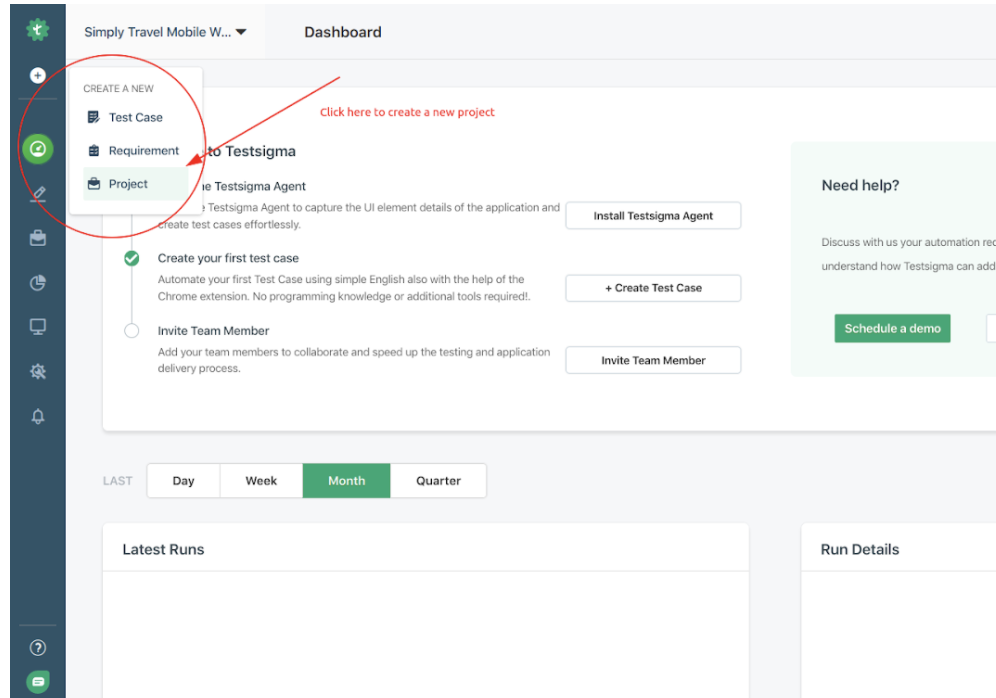Viewport: 996px width, 698px height.
Task: Click the Test Case document icon
Action: pos(93,117)
